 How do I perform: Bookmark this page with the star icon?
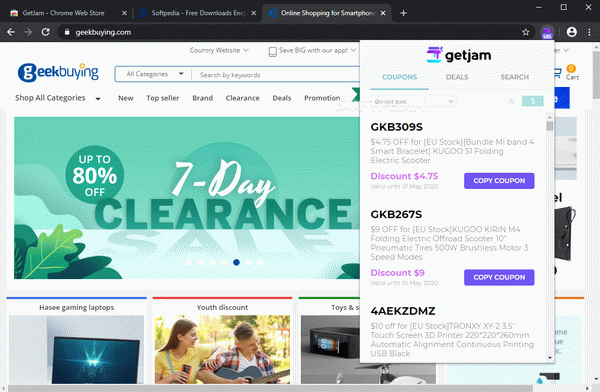coord(526,32)
